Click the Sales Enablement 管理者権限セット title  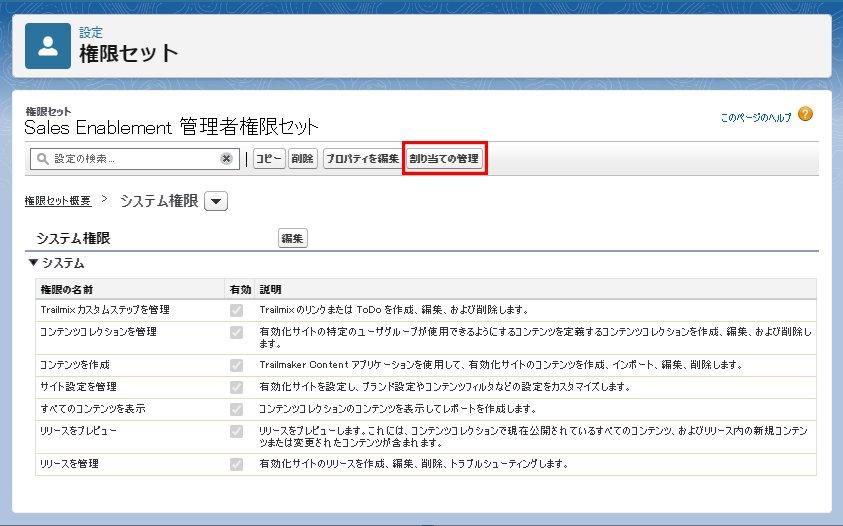pos(172,127)
